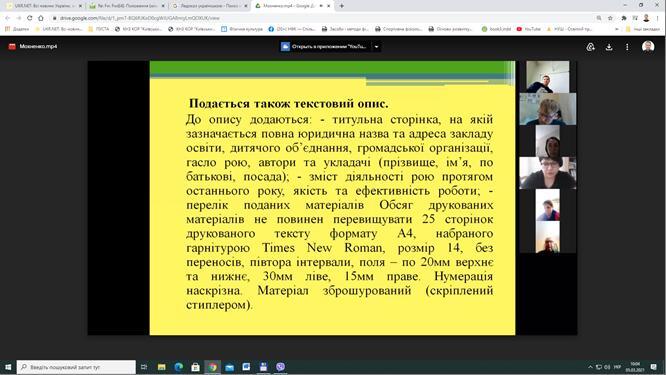
Task: Click the 'Открыть в приложении' button
Action: point(325,47)
